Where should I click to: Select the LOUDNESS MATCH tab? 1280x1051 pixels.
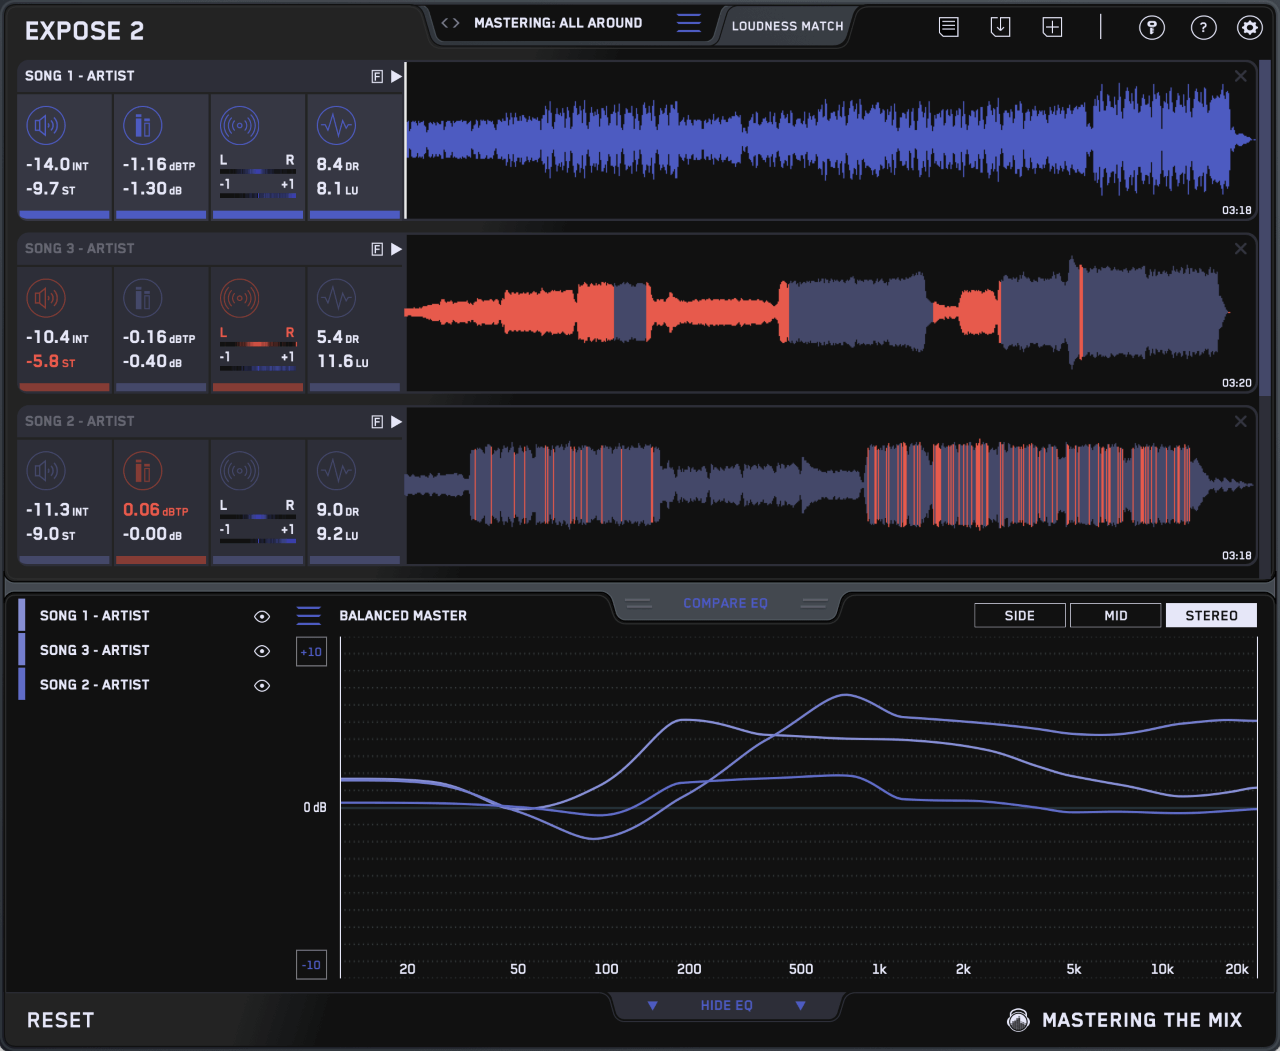click(787, 26)
